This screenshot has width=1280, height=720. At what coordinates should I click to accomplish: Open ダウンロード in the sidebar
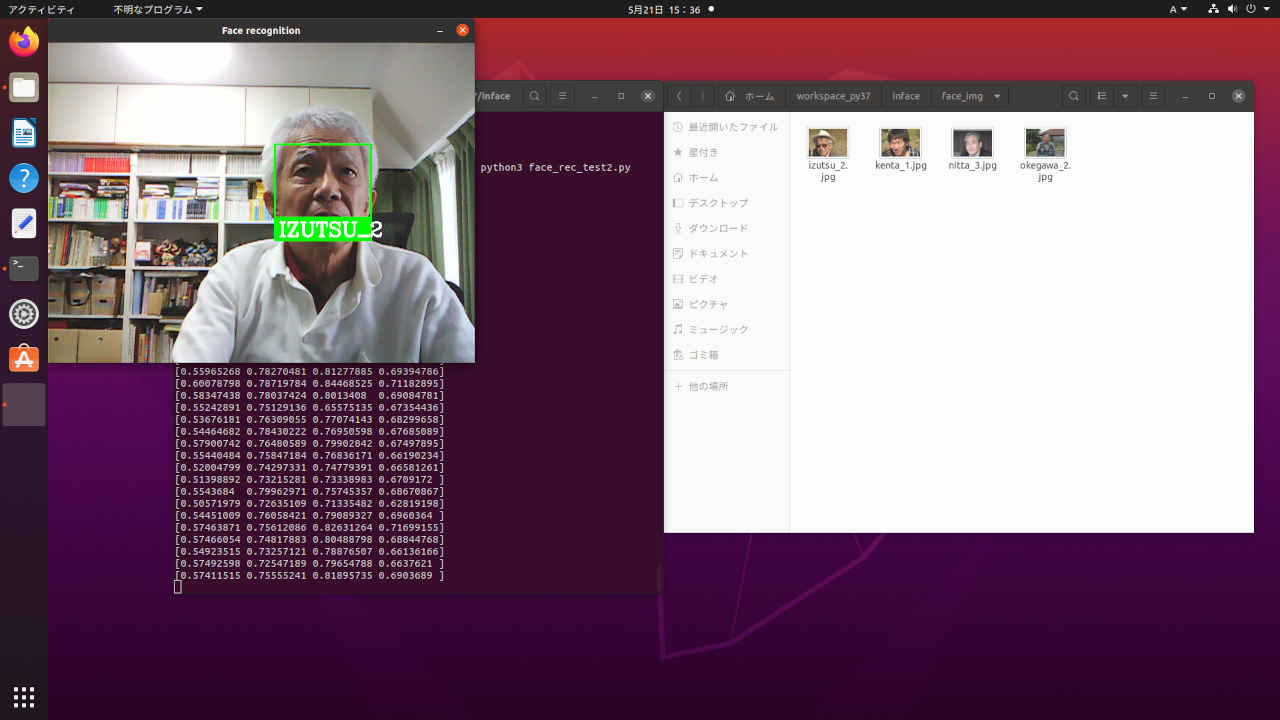point(717,228)
